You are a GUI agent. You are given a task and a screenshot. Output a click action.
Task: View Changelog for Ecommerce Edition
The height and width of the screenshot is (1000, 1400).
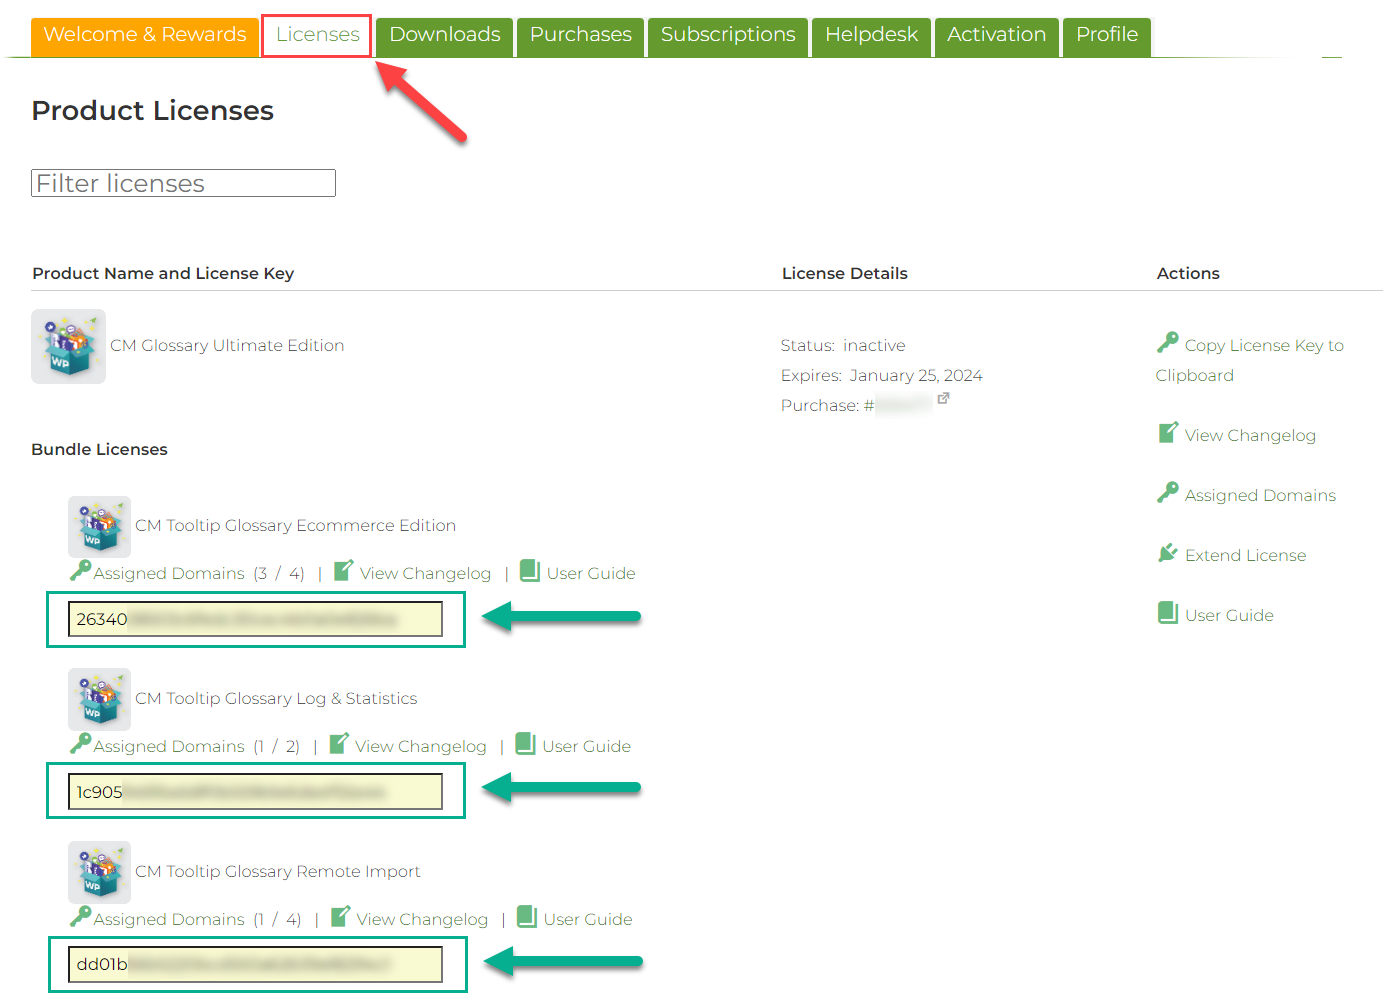(x=425, y=574)
